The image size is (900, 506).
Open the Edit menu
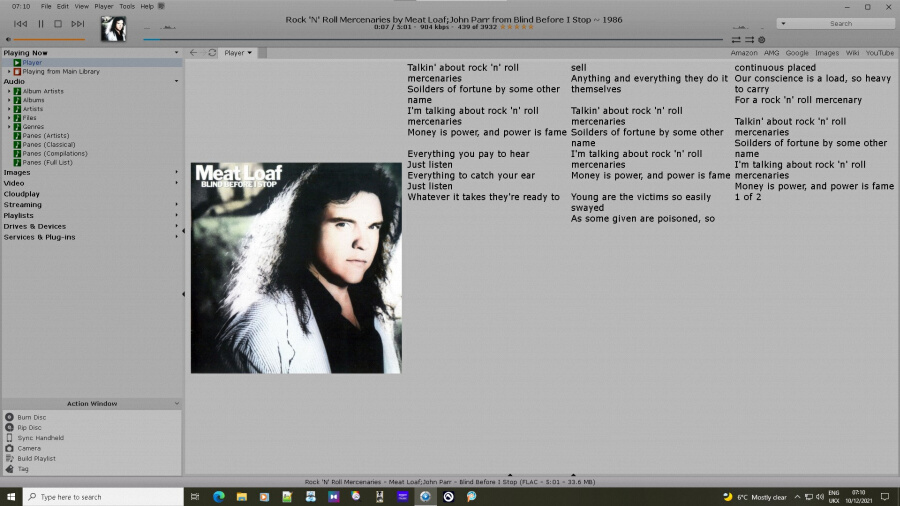(x=63, y=6)
